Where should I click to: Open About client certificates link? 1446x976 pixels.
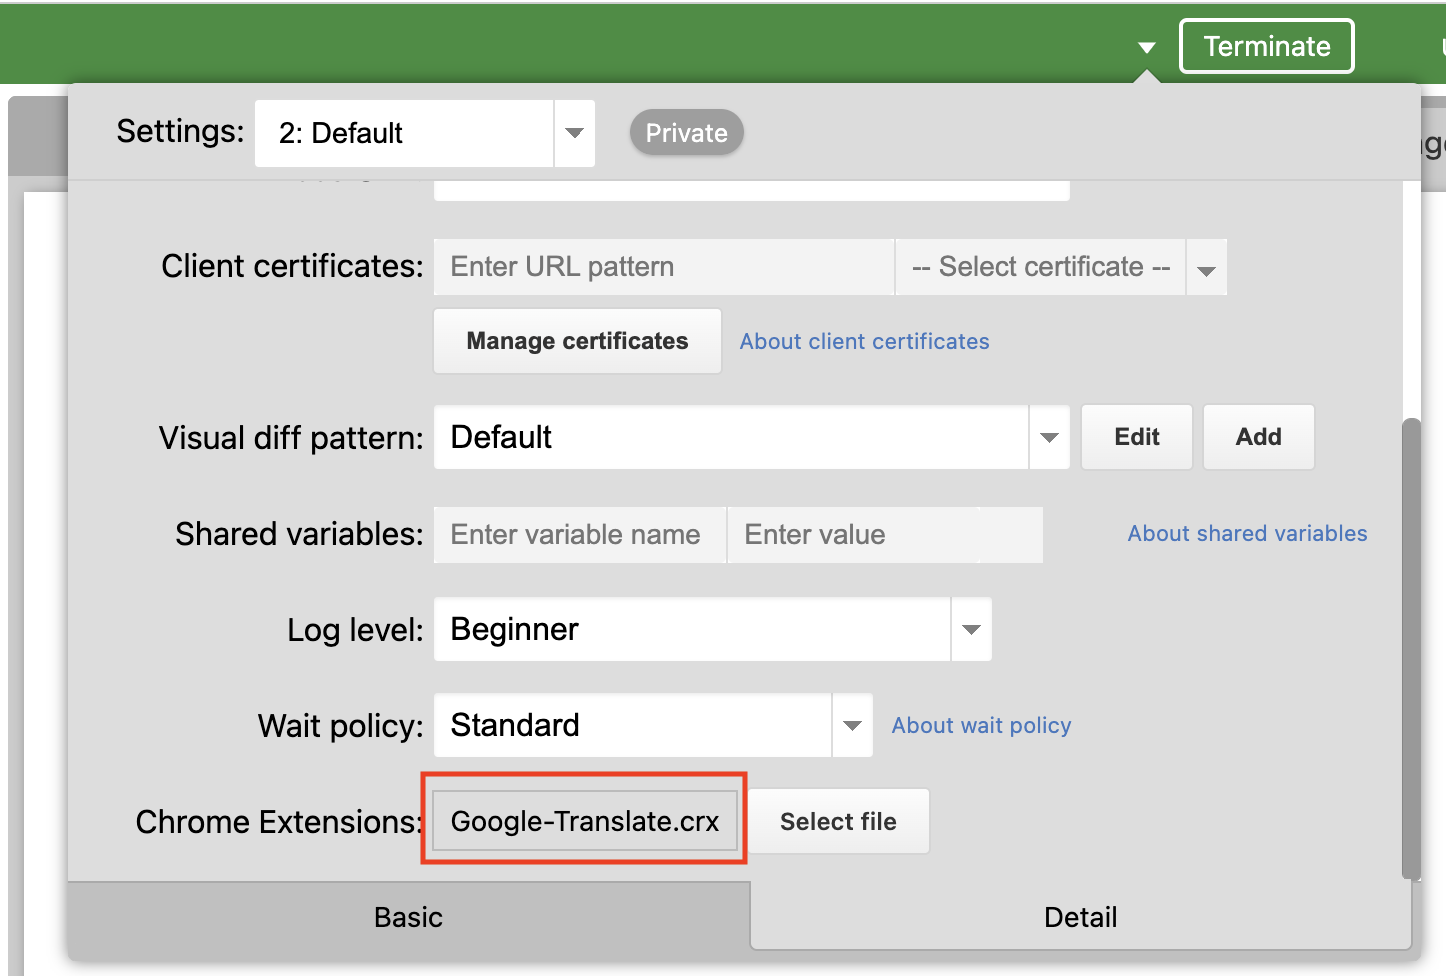[864, 341]
